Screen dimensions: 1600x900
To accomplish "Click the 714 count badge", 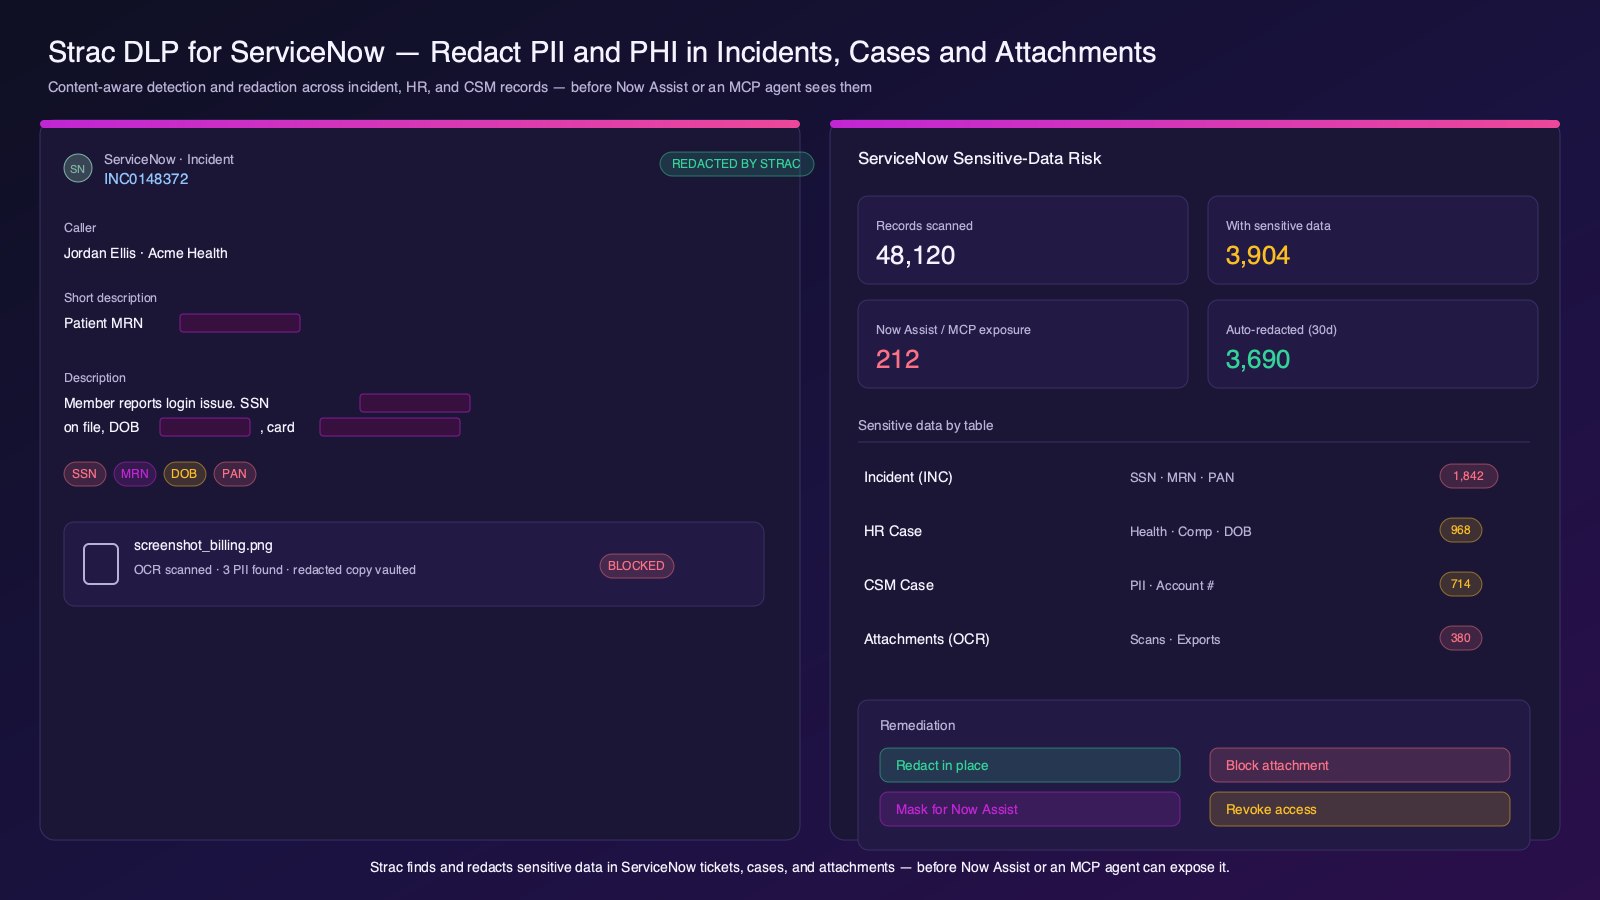I will point(1461,584).
